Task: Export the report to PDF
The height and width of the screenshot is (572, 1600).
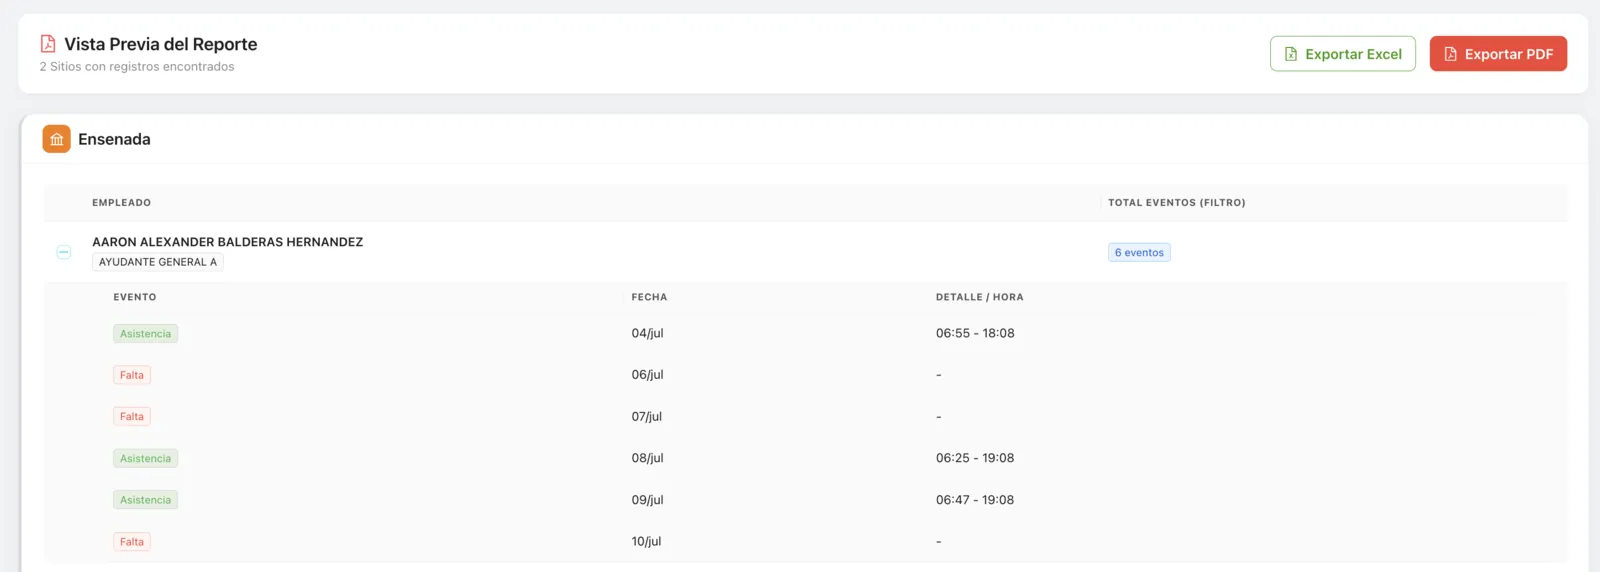Action: [x=1498, y=54]
